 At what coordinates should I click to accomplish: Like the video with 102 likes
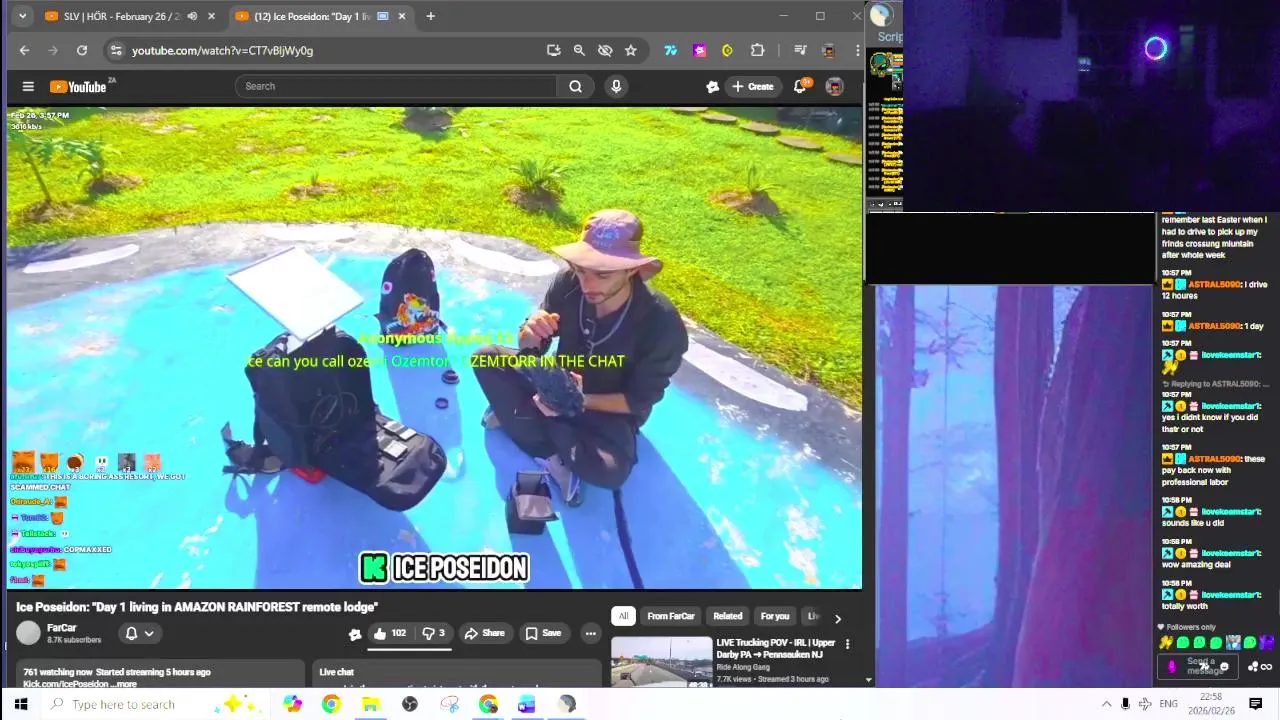tap(389, 633)
